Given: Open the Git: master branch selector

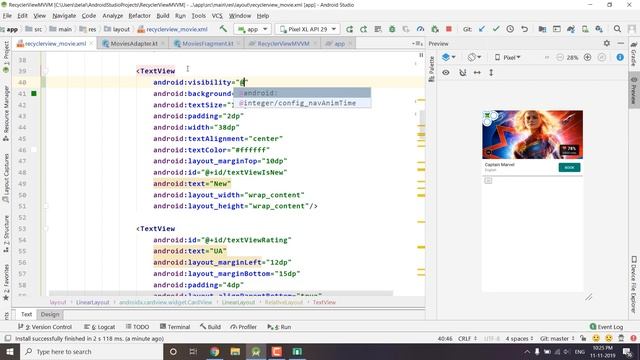Looking at the screenshot, I should pos(557,338).
